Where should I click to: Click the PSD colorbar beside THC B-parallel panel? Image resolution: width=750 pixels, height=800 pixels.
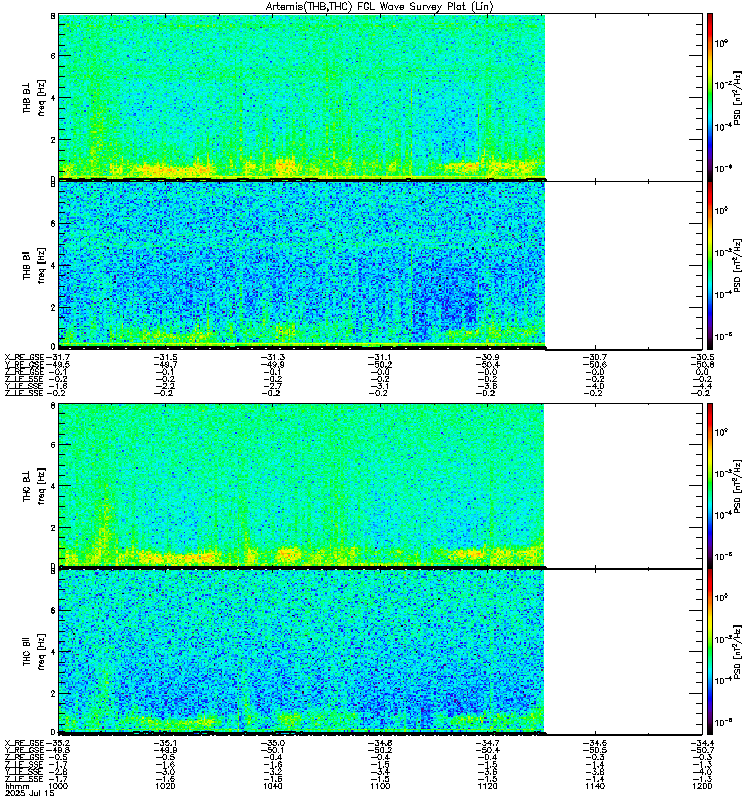point(710,652)
